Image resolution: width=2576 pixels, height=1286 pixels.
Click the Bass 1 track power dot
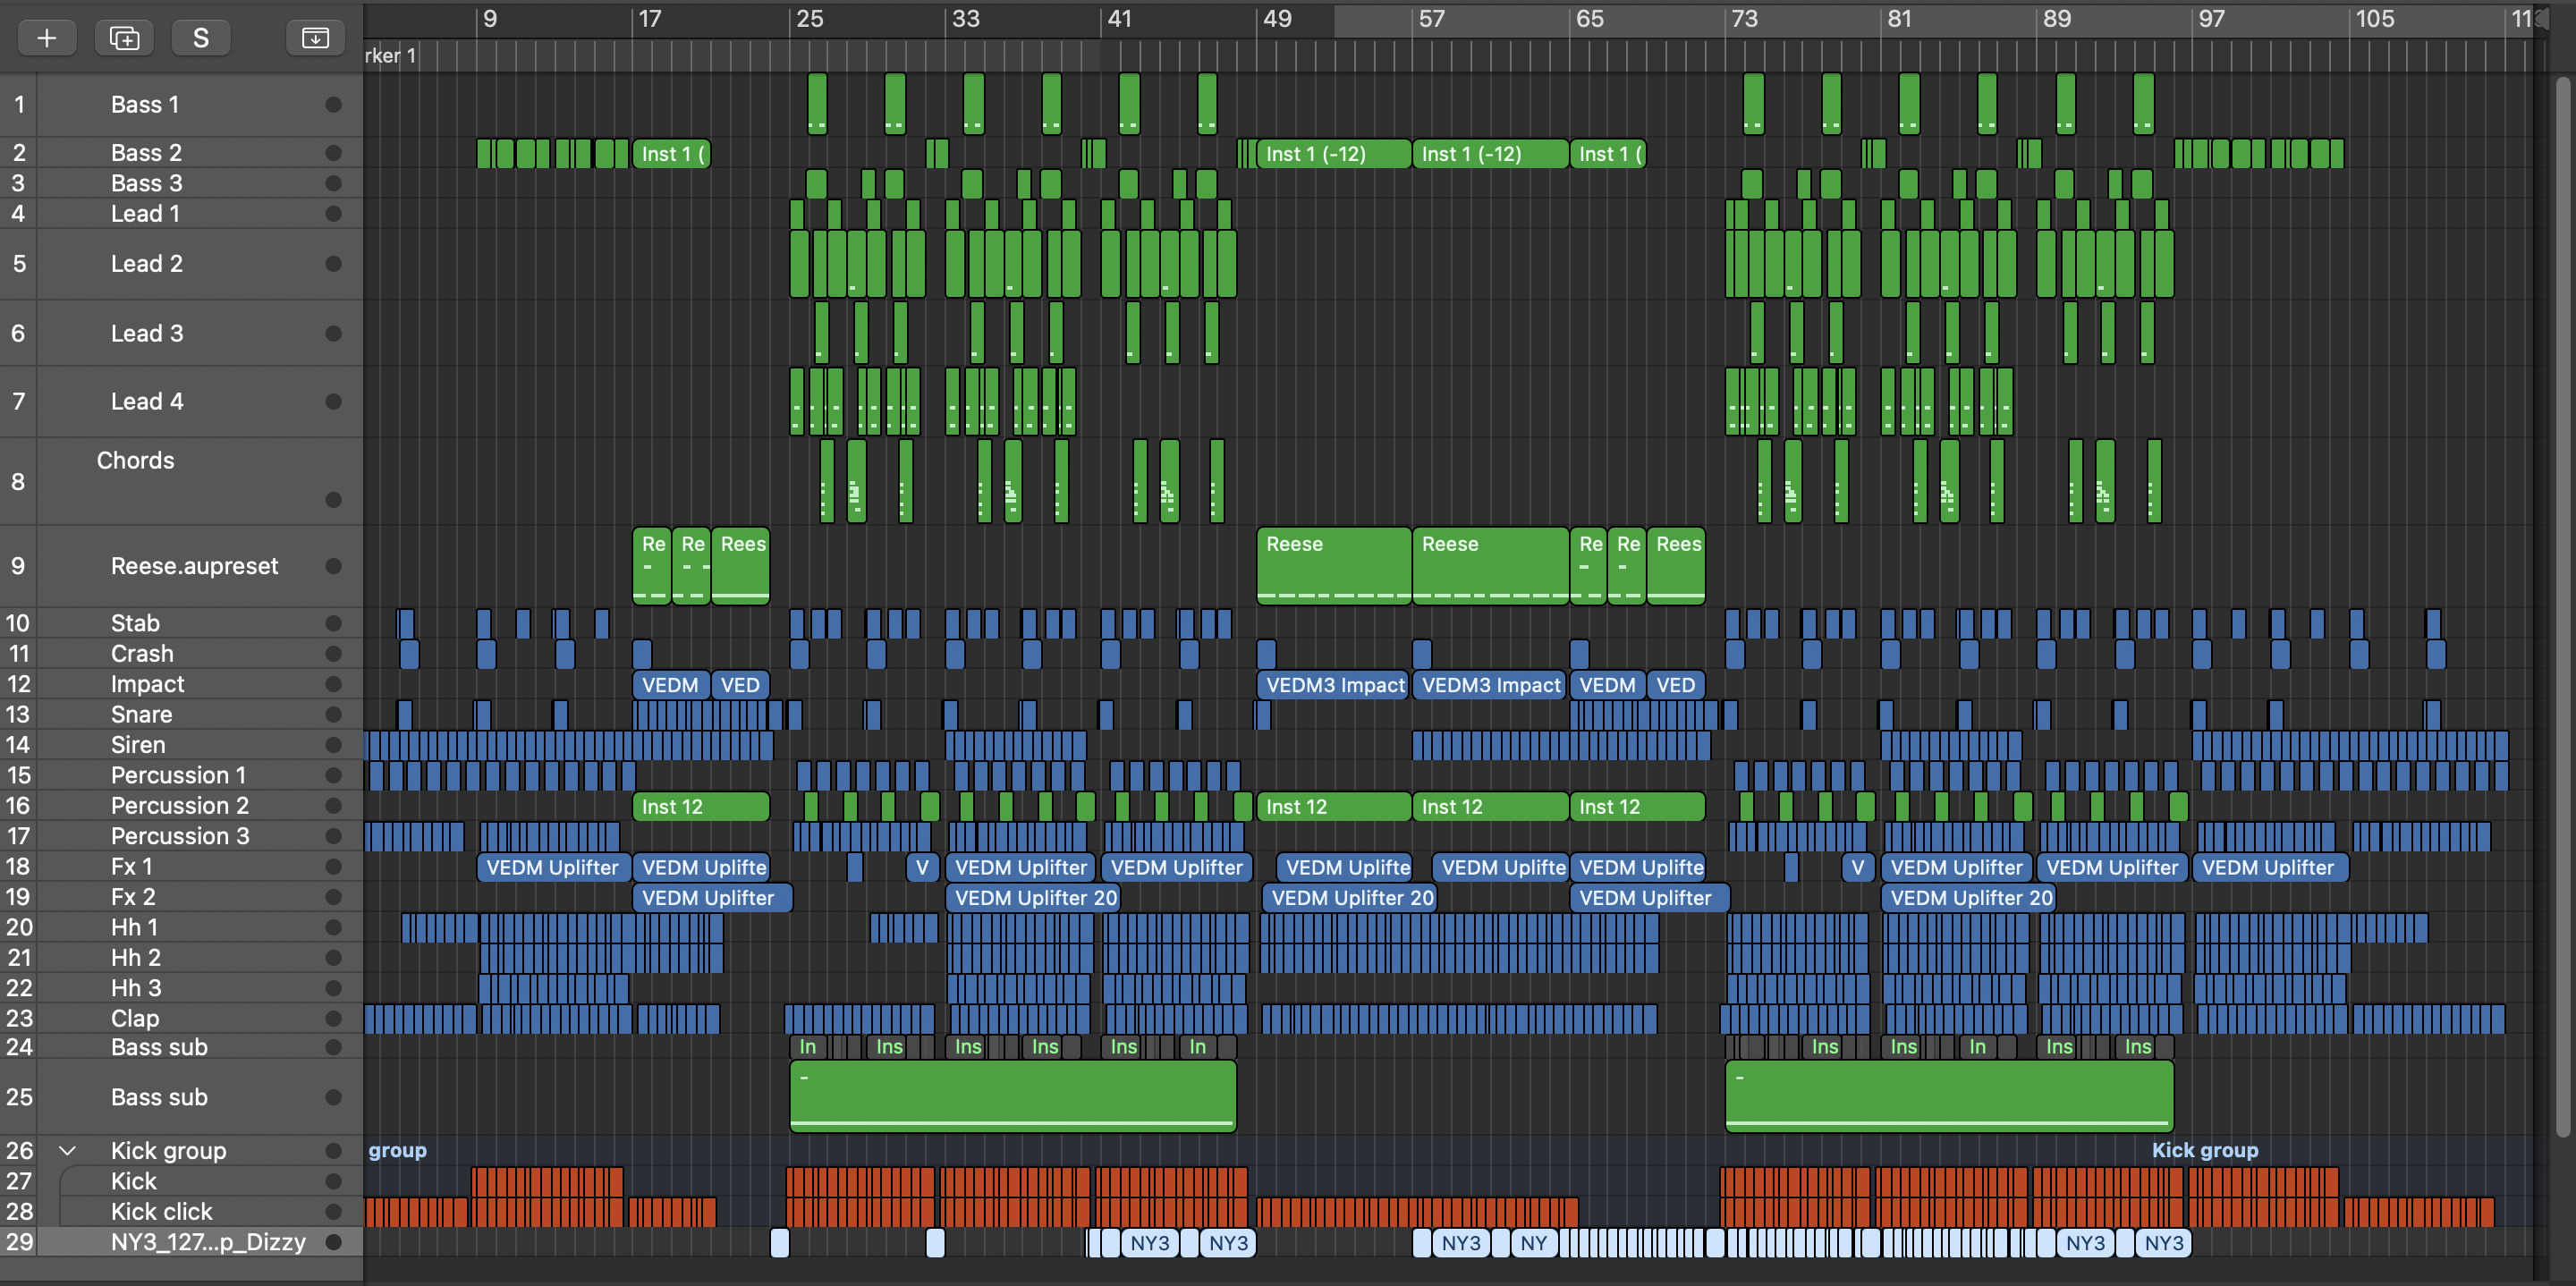[334, 105]
